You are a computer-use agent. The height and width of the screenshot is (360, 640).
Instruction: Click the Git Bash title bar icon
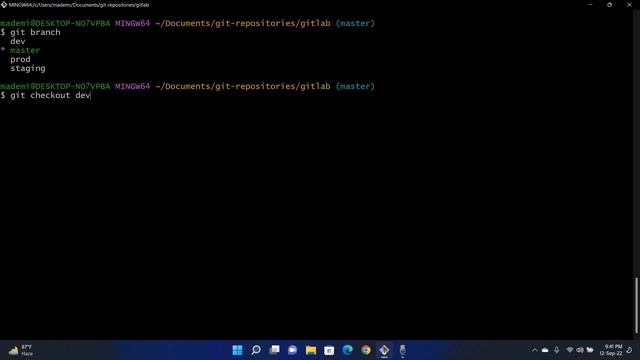[4, 5]
